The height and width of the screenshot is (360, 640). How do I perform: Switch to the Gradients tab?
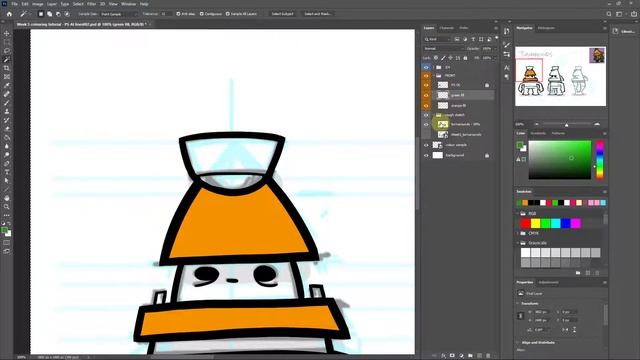[538, 133]
